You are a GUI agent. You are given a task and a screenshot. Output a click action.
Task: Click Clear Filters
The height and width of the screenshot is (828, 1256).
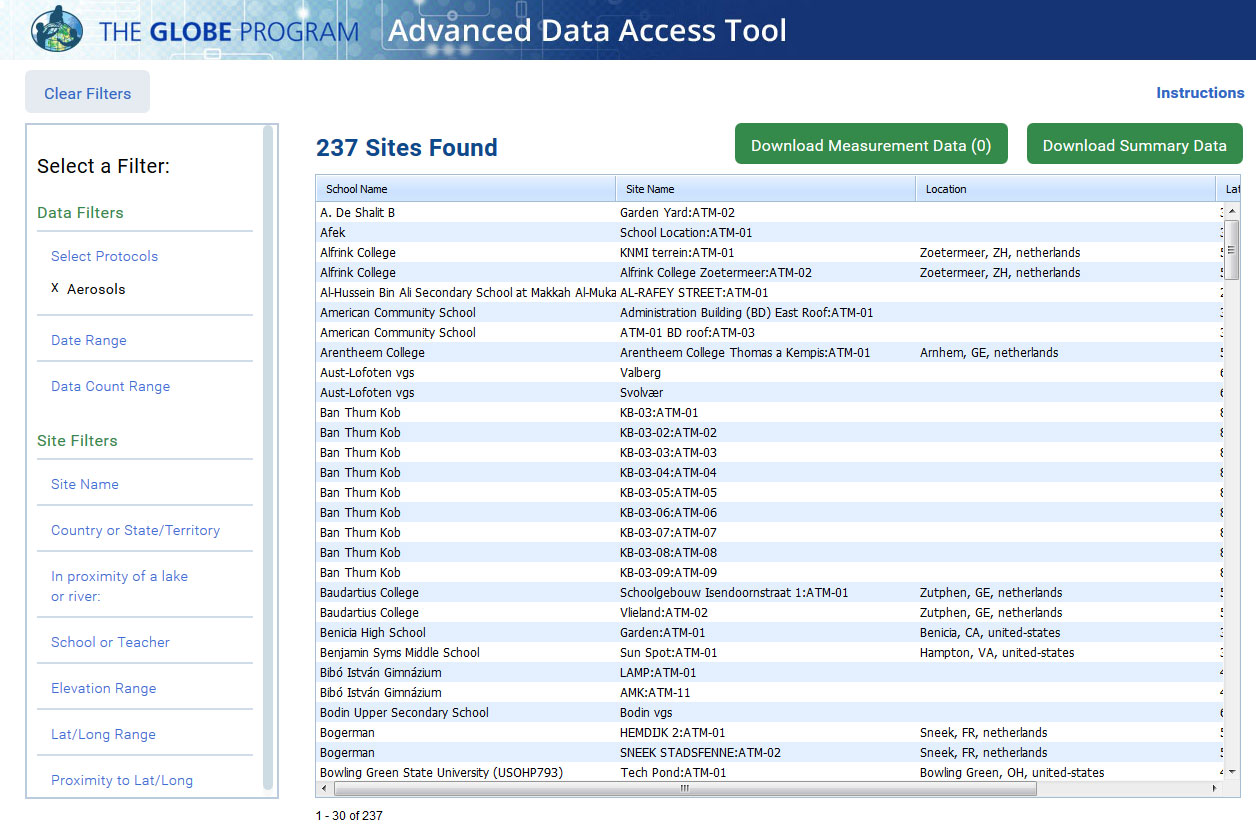[87, 92]
